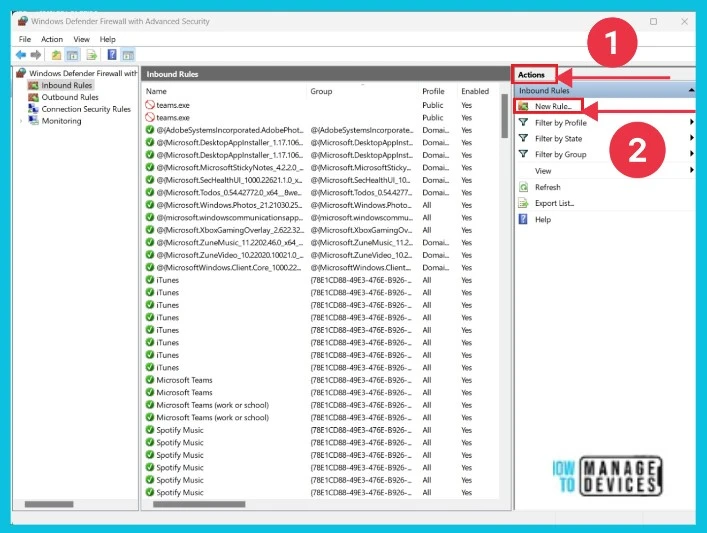Screen dimensions: 707x533
Task: Open Filter by State submenu arrow
Action: (691, 138)
